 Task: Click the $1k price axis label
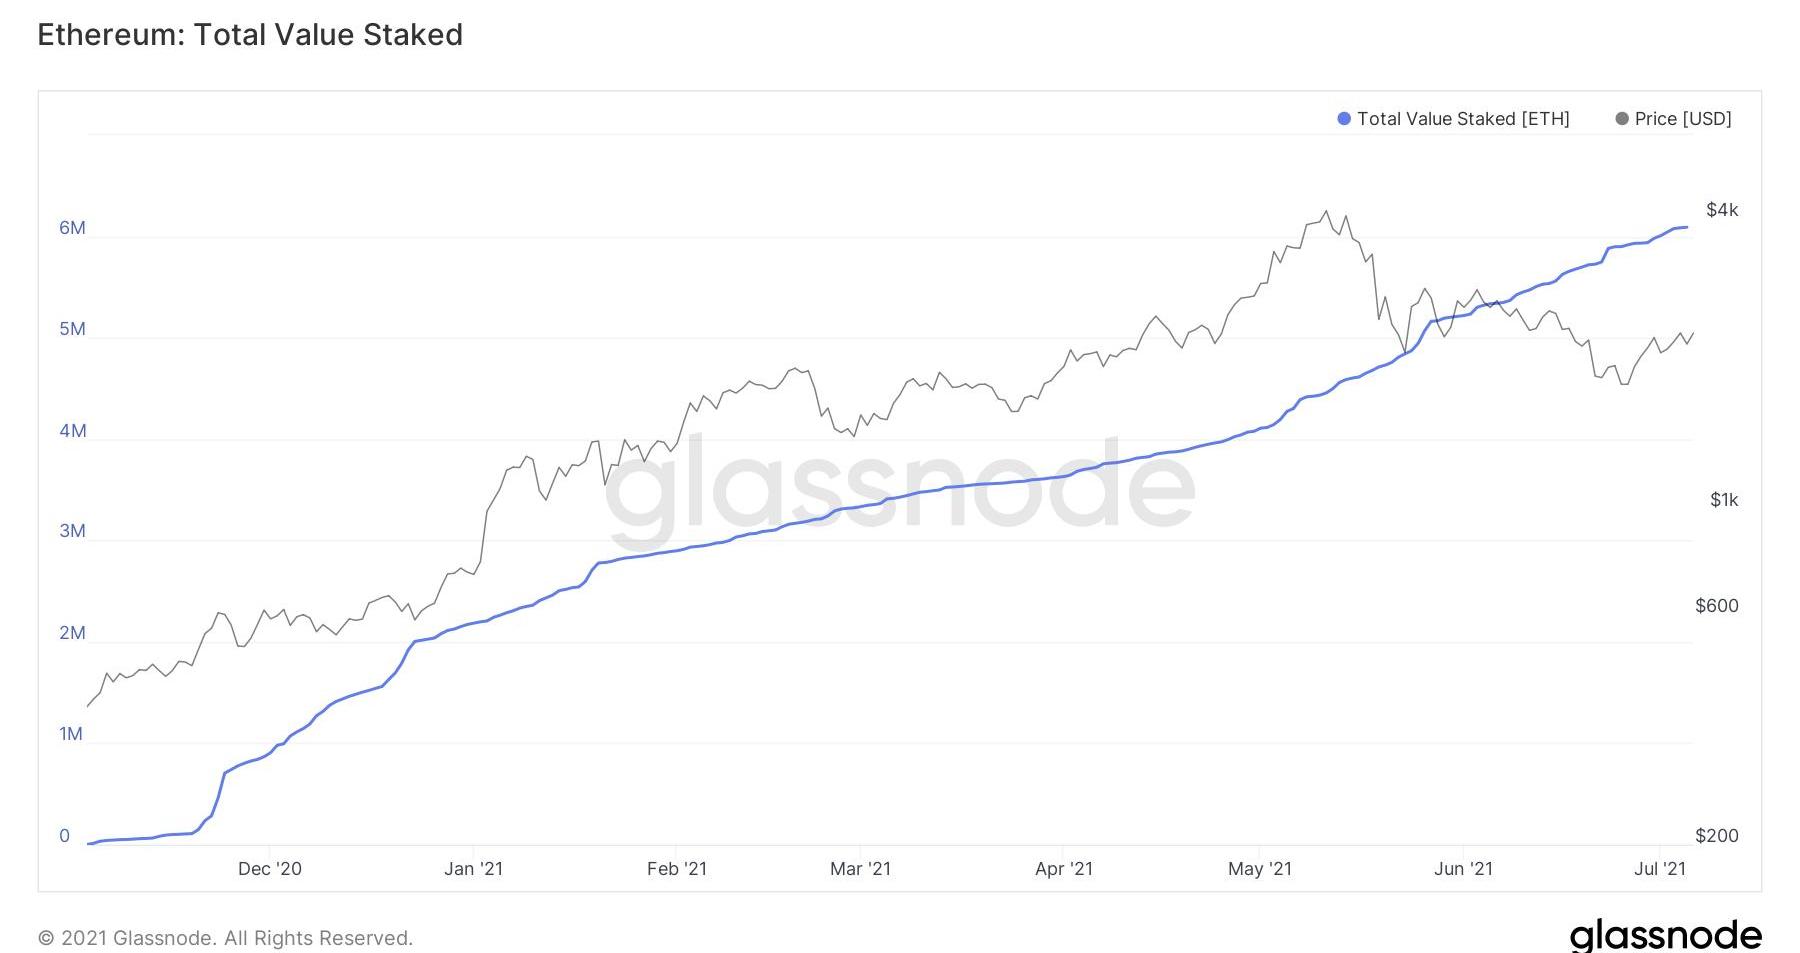[1724, 500]
